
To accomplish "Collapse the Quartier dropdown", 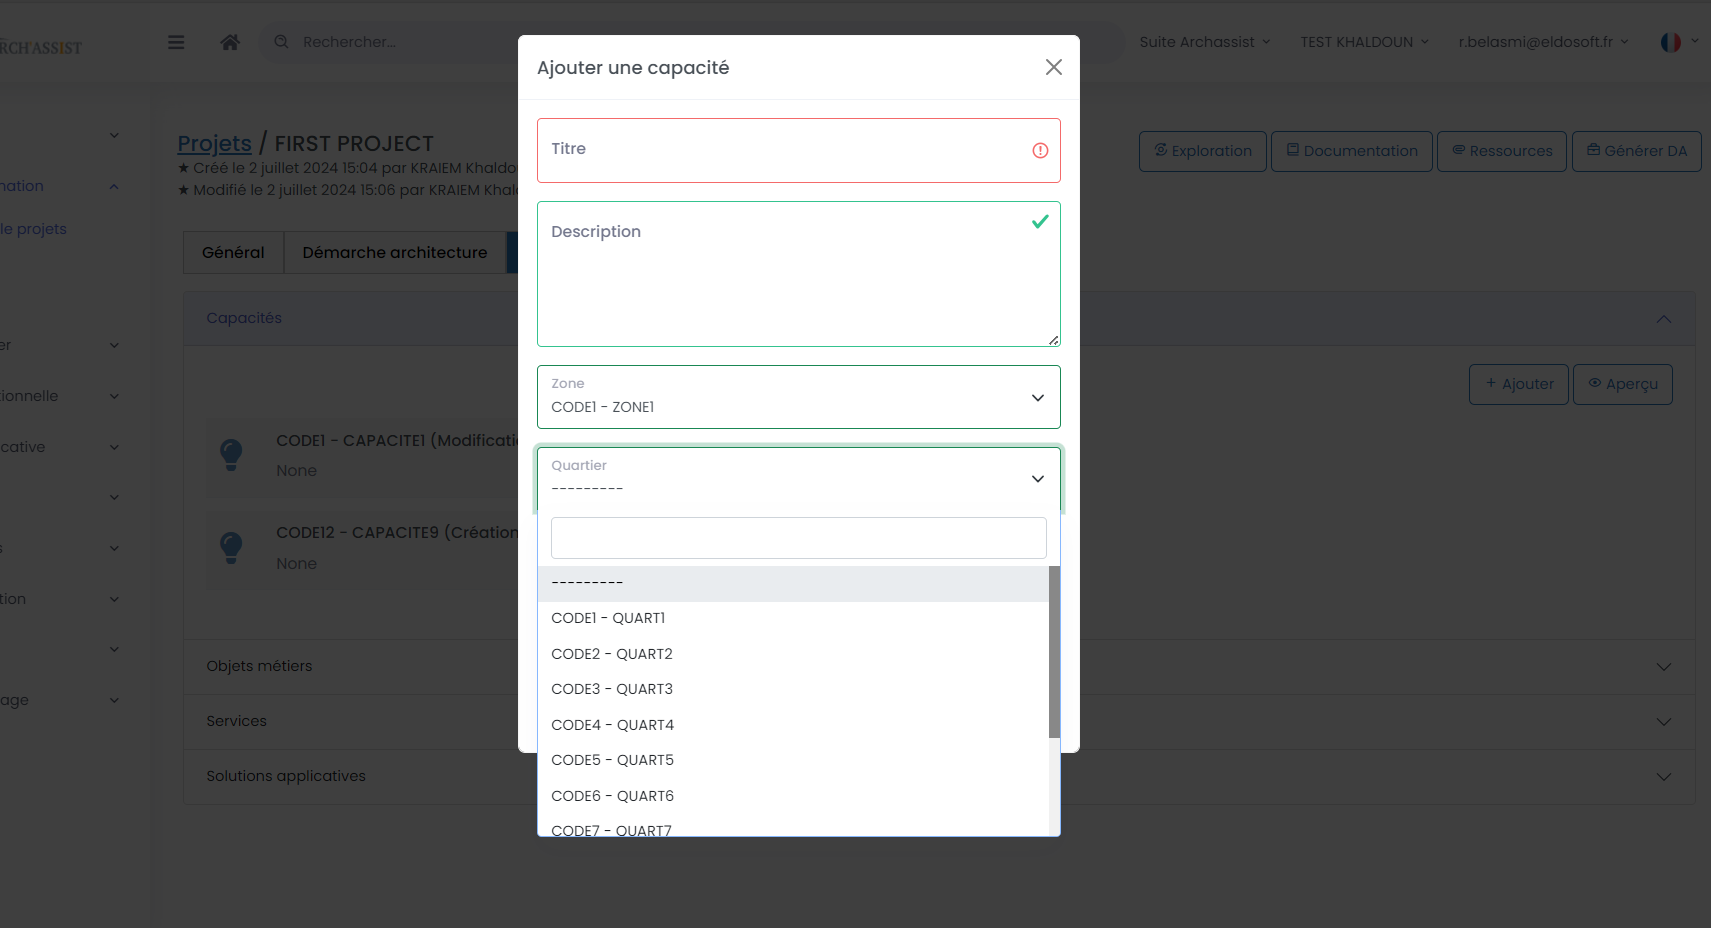I will point(1037,479).
